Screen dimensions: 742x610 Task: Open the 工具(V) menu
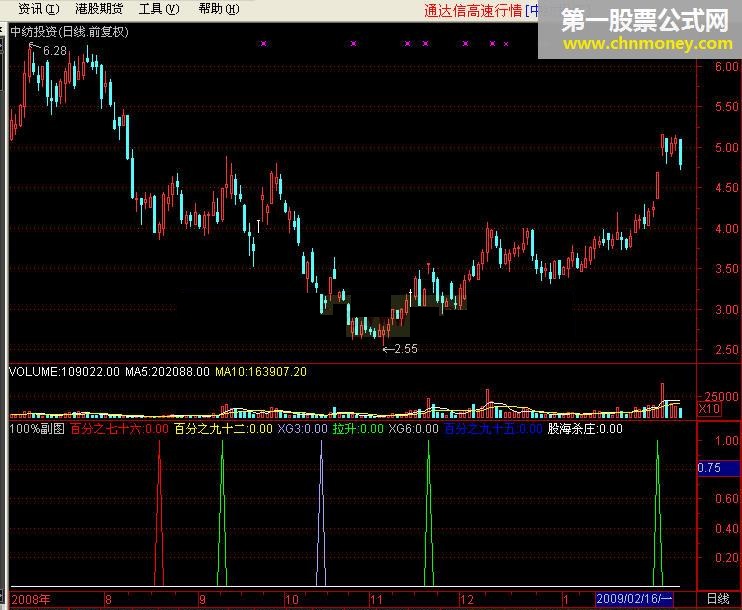click(159, 9)
